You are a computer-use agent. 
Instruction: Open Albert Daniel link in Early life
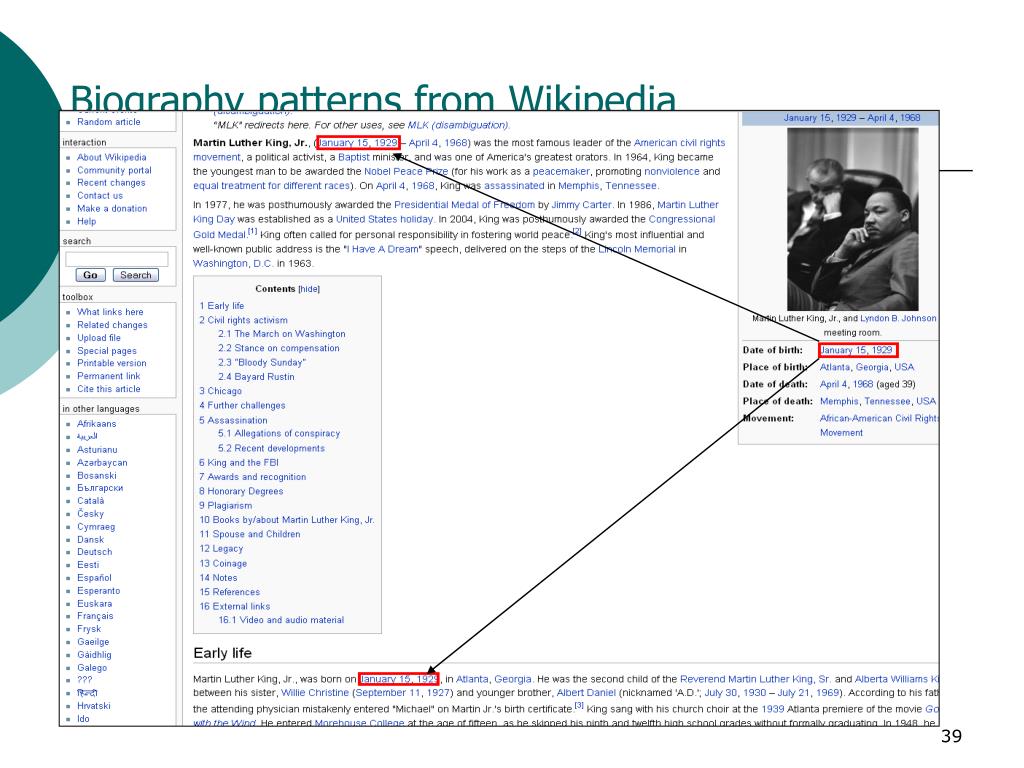click(586, 693)
